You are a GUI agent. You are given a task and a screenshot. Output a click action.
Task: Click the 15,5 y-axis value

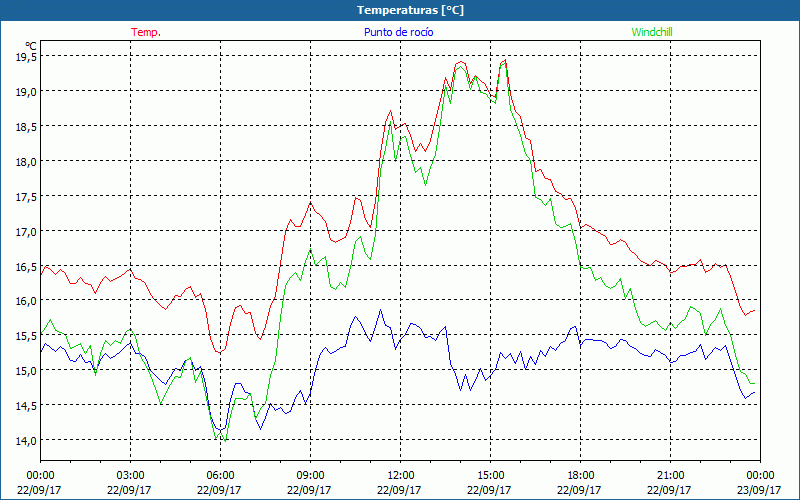click(26, 336)
